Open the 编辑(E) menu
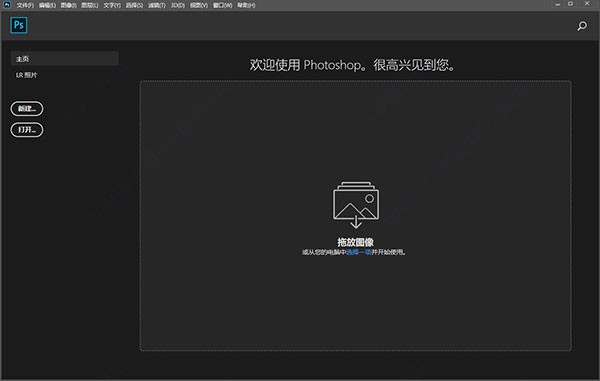Viewport: 600px width, 381px height. coord(47,5)
